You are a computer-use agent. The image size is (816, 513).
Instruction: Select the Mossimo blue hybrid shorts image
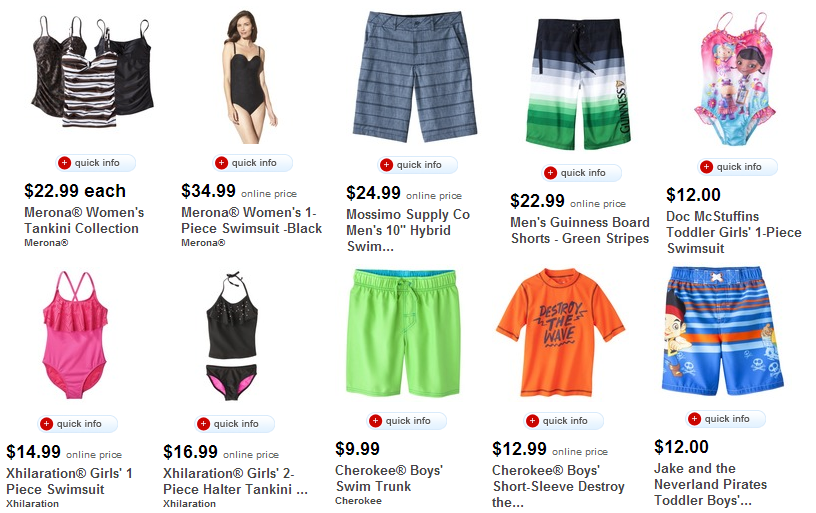tap(414, 77)
